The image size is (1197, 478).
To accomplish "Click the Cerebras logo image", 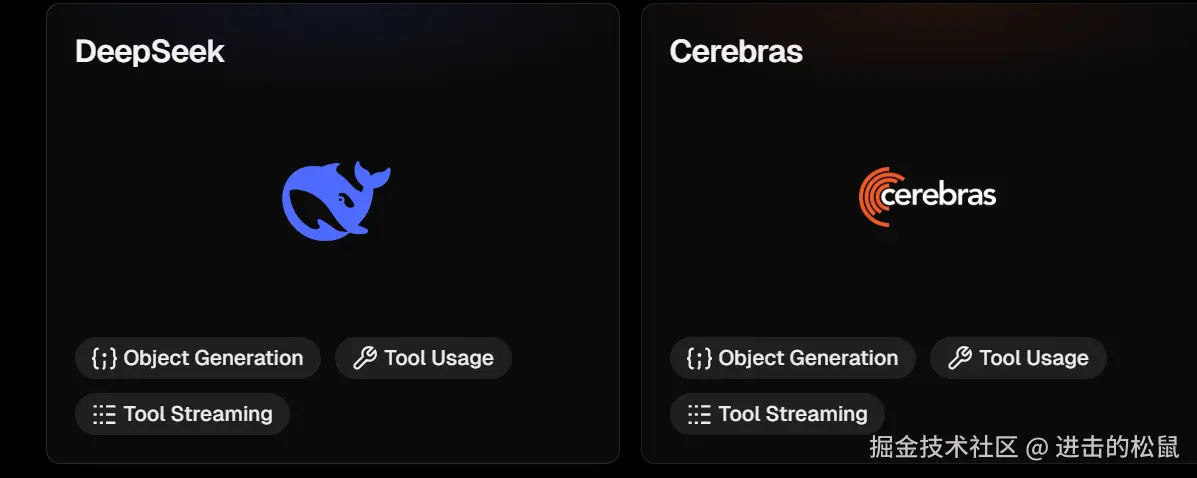I will click(927, 196).
